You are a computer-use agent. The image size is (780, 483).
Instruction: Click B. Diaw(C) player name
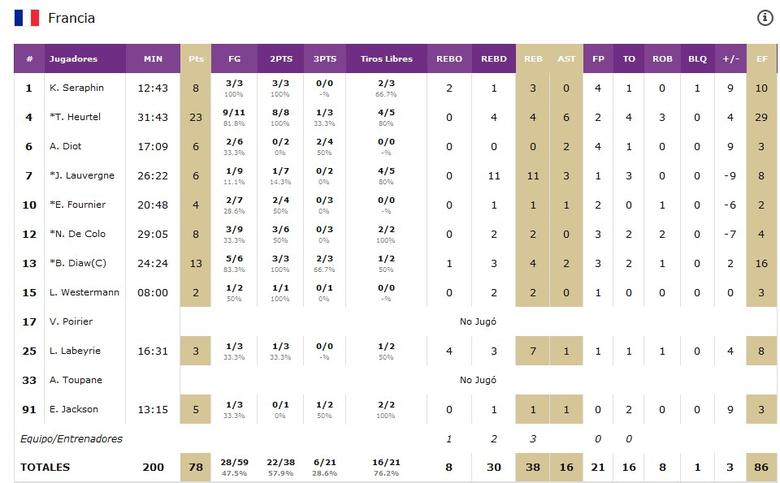[80, 264]
